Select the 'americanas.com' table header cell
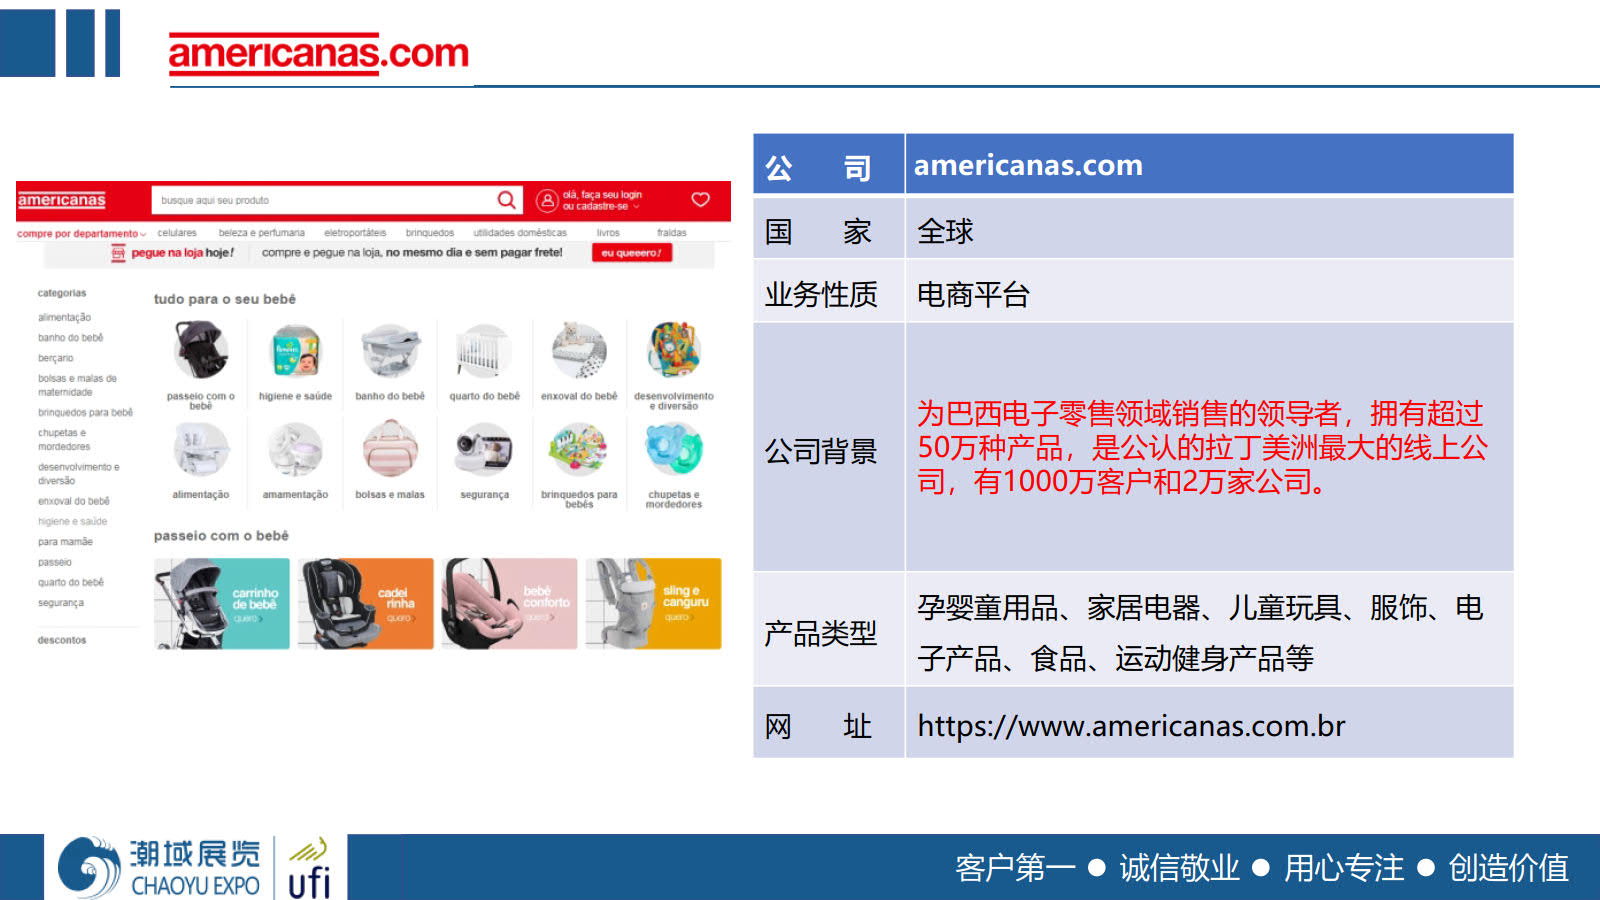The image size is (1600, 900). coord(1209,164)
